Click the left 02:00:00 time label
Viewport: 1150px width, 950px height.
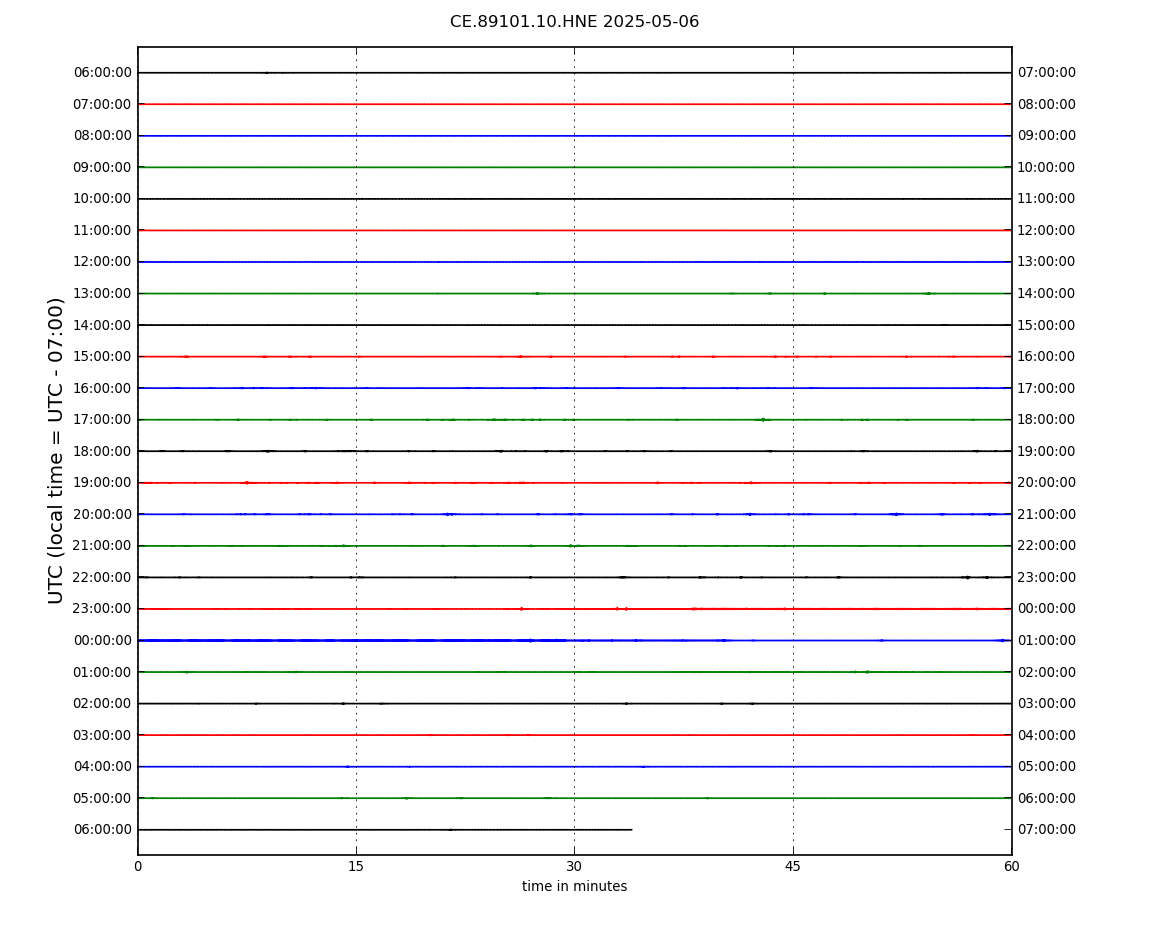(x=102, y=704)
